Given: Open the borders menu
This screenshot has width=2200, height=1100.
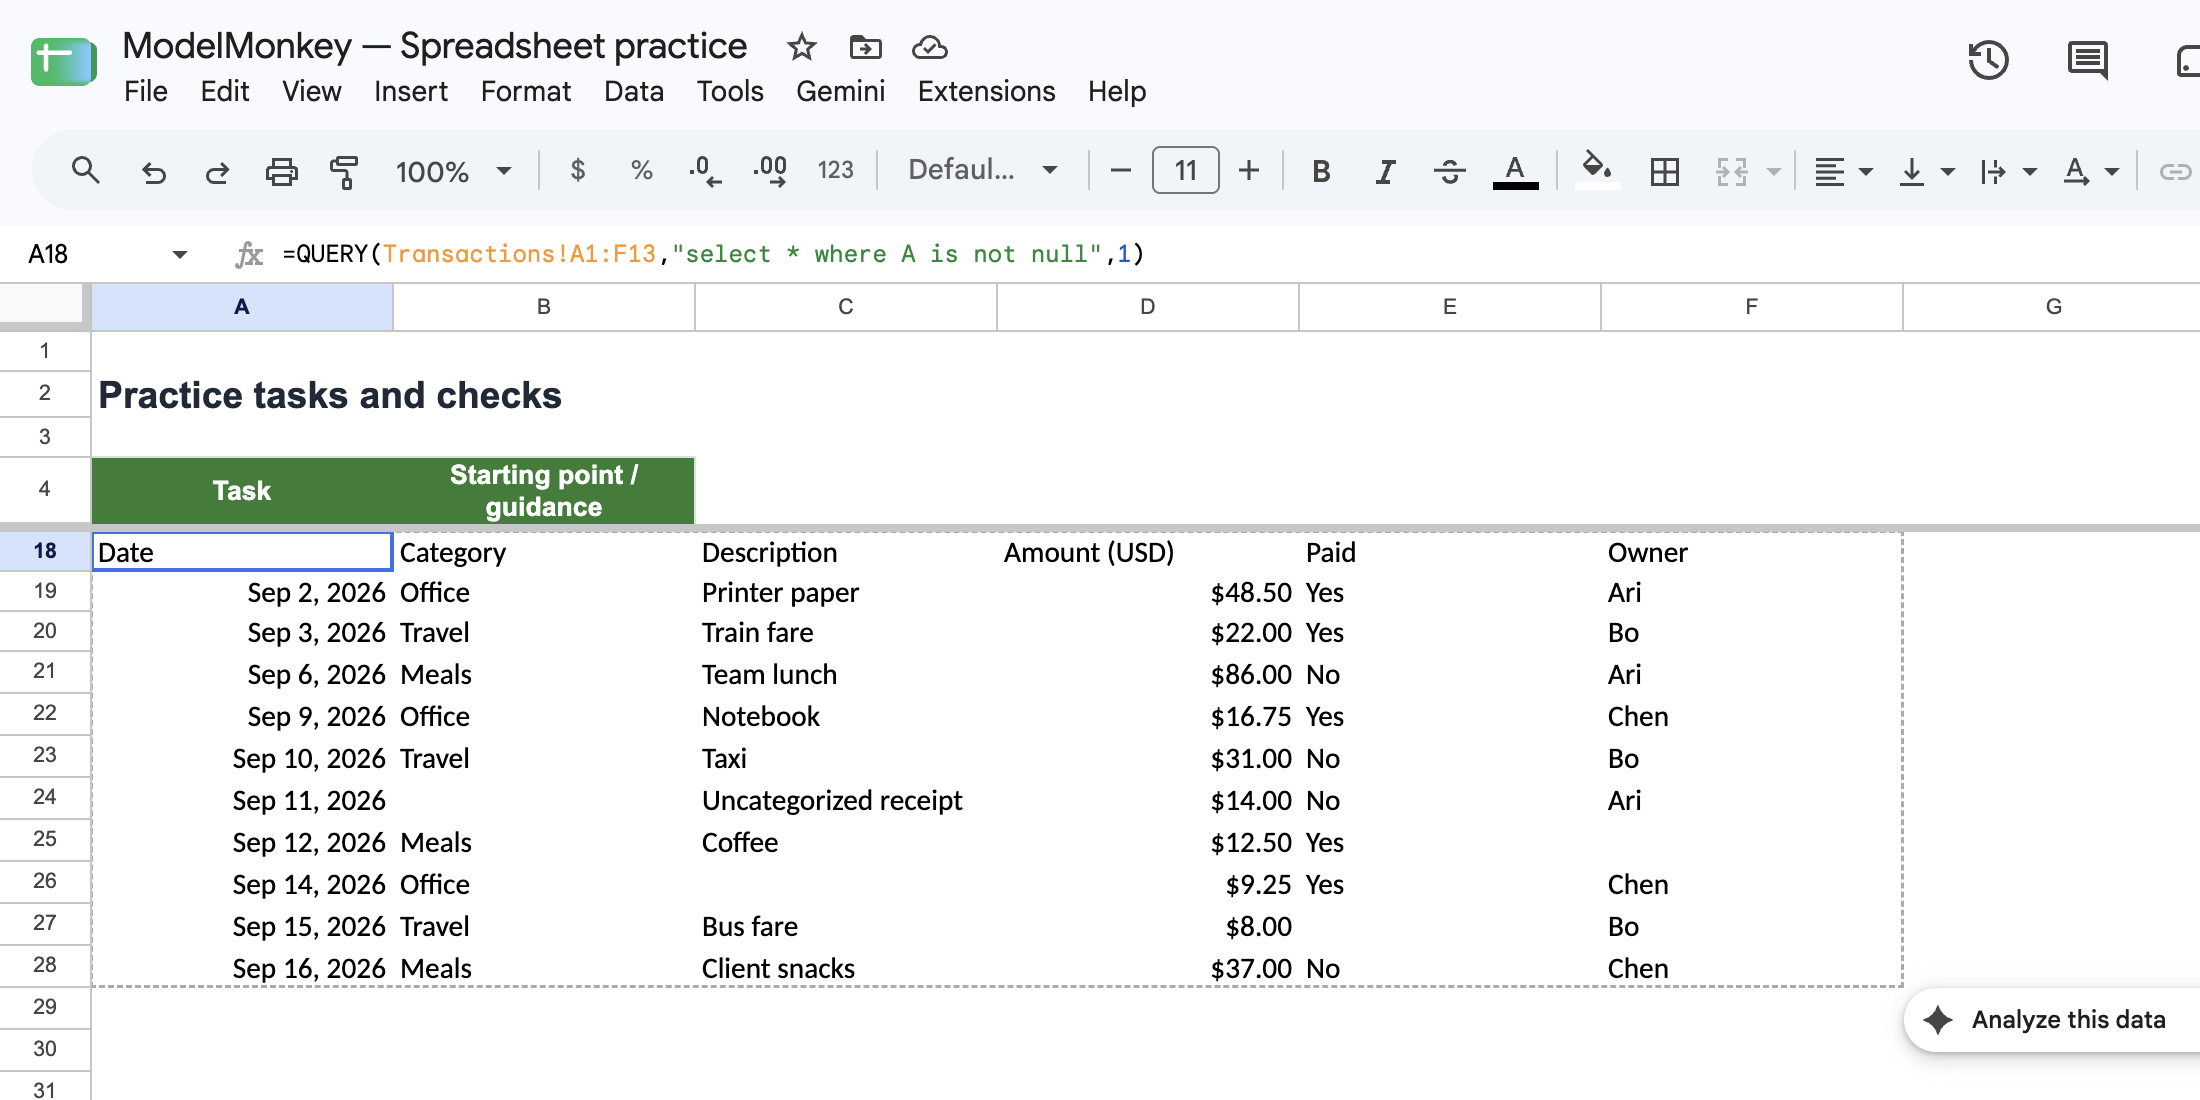Looking at the screenshot, I should point(1665,171).
